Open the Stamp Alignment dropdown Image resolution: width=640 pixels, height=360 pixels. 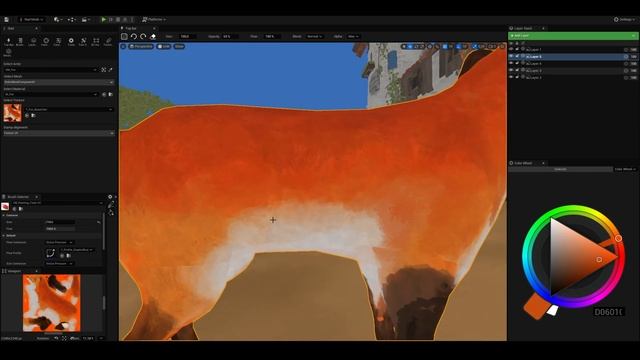pos(58,133)
